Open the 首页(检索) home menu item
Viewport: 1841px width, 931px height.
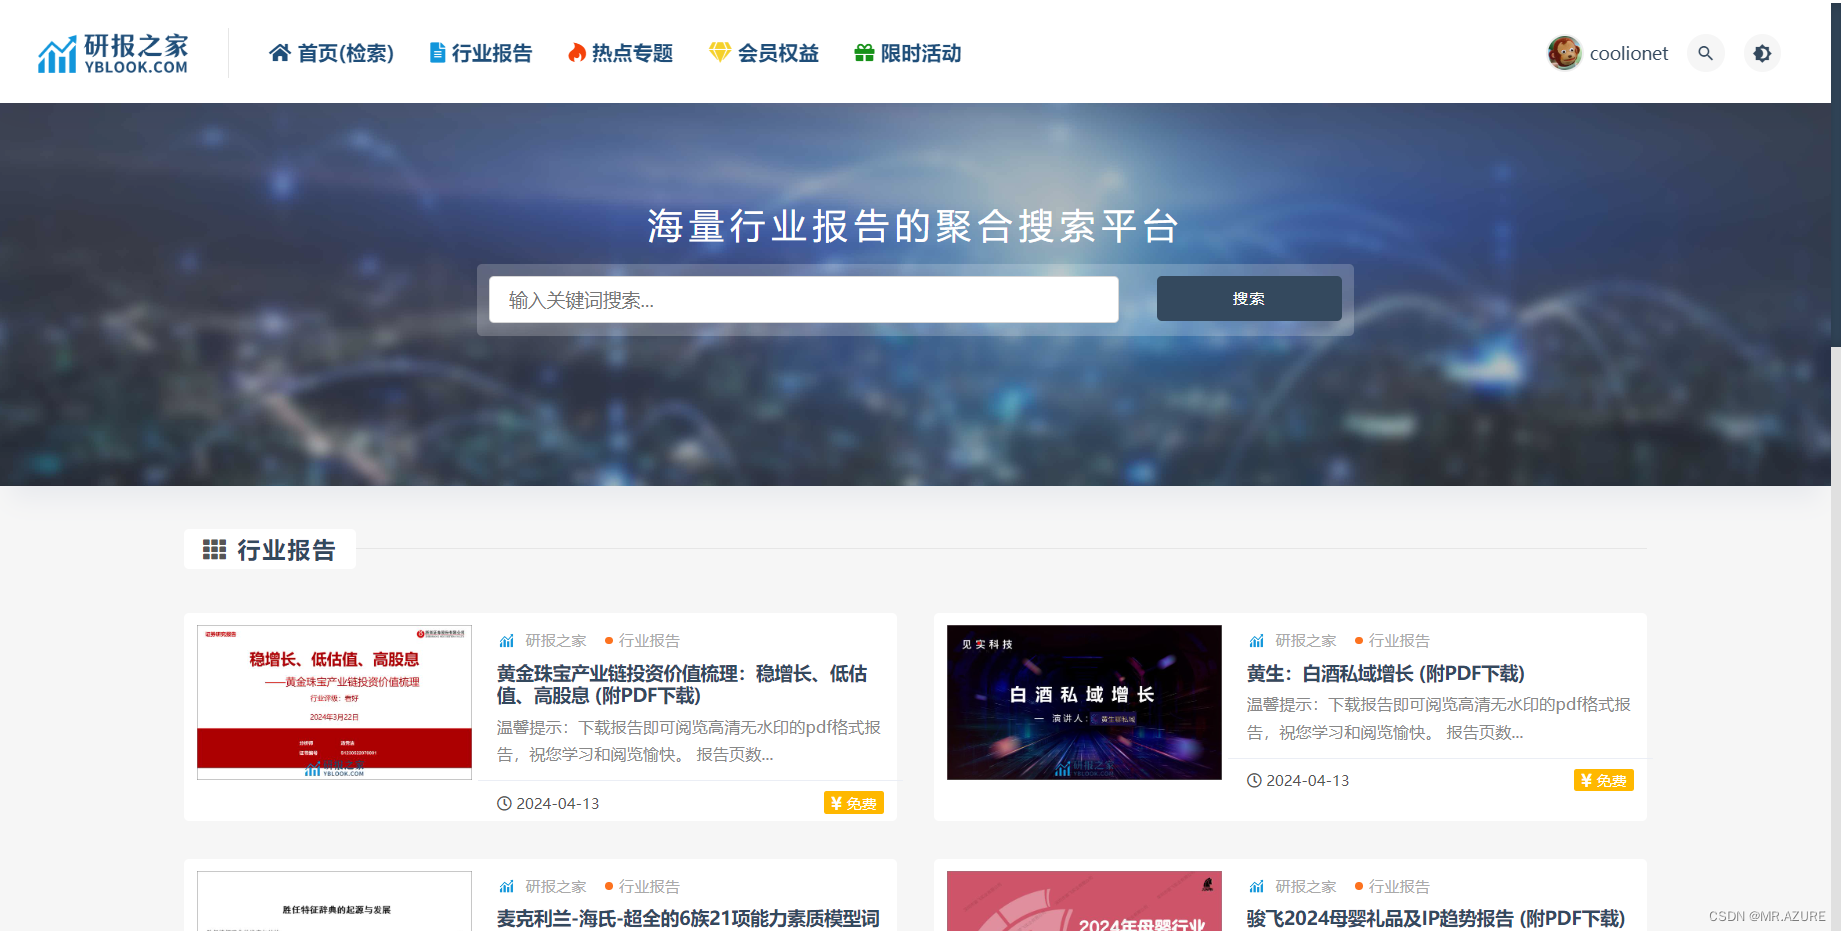(x=331, y=53)
